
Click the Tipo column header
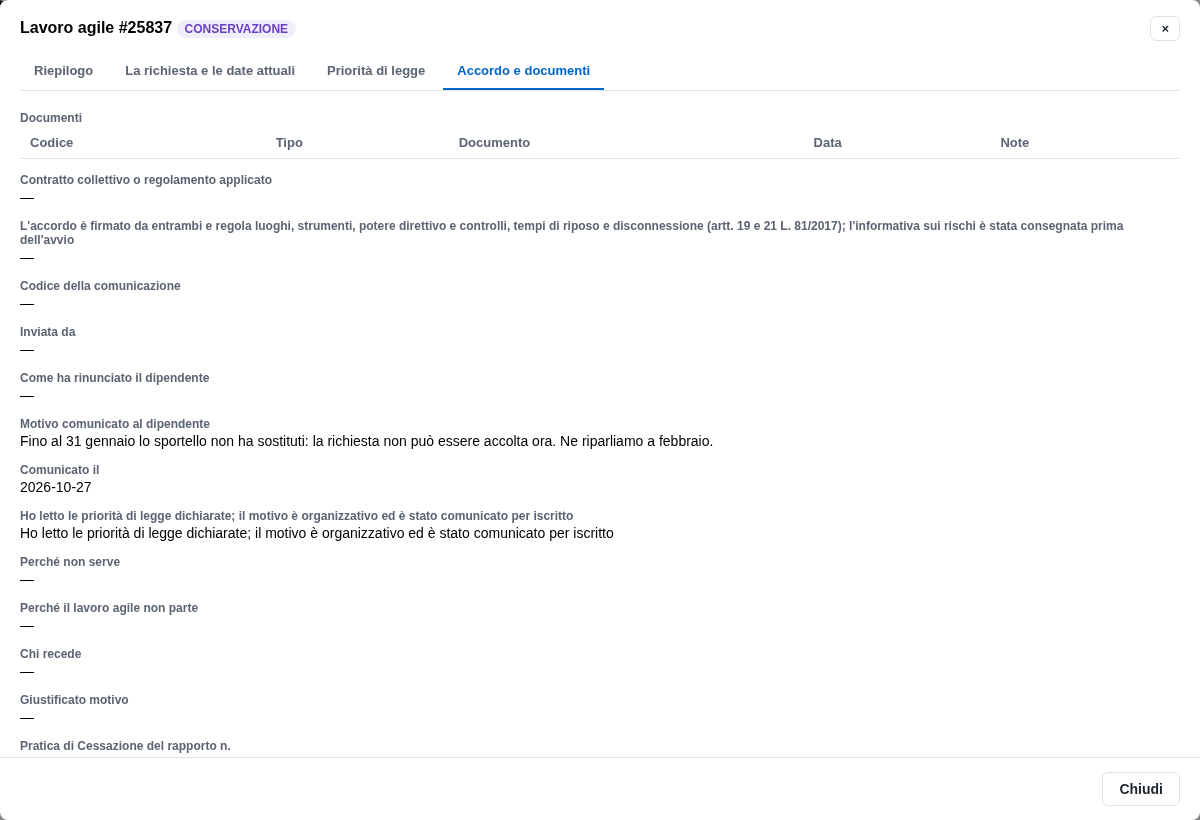pos(289,143)
